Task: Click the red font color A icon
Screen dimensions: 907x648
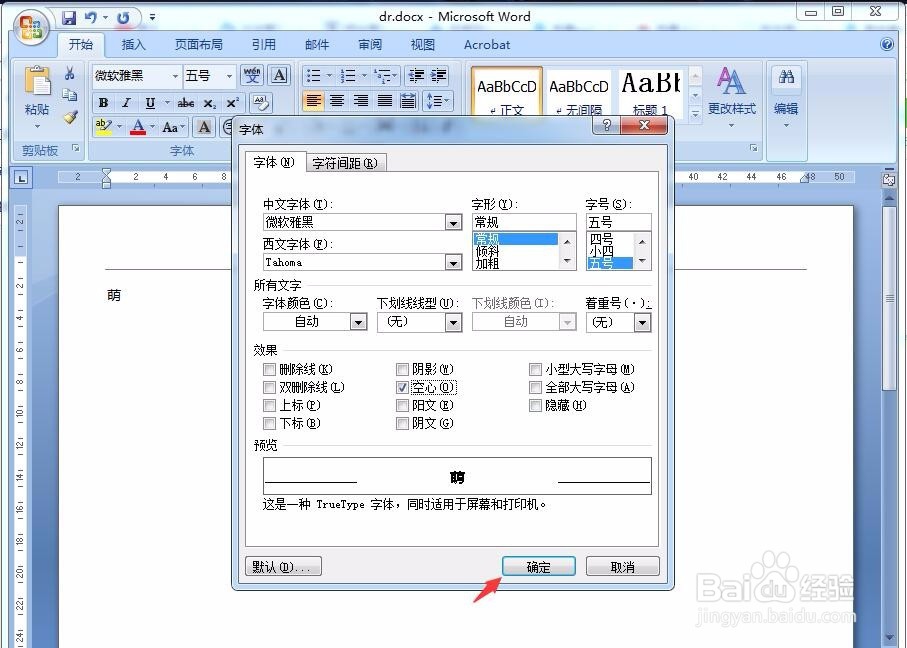Action: [138, 127]
